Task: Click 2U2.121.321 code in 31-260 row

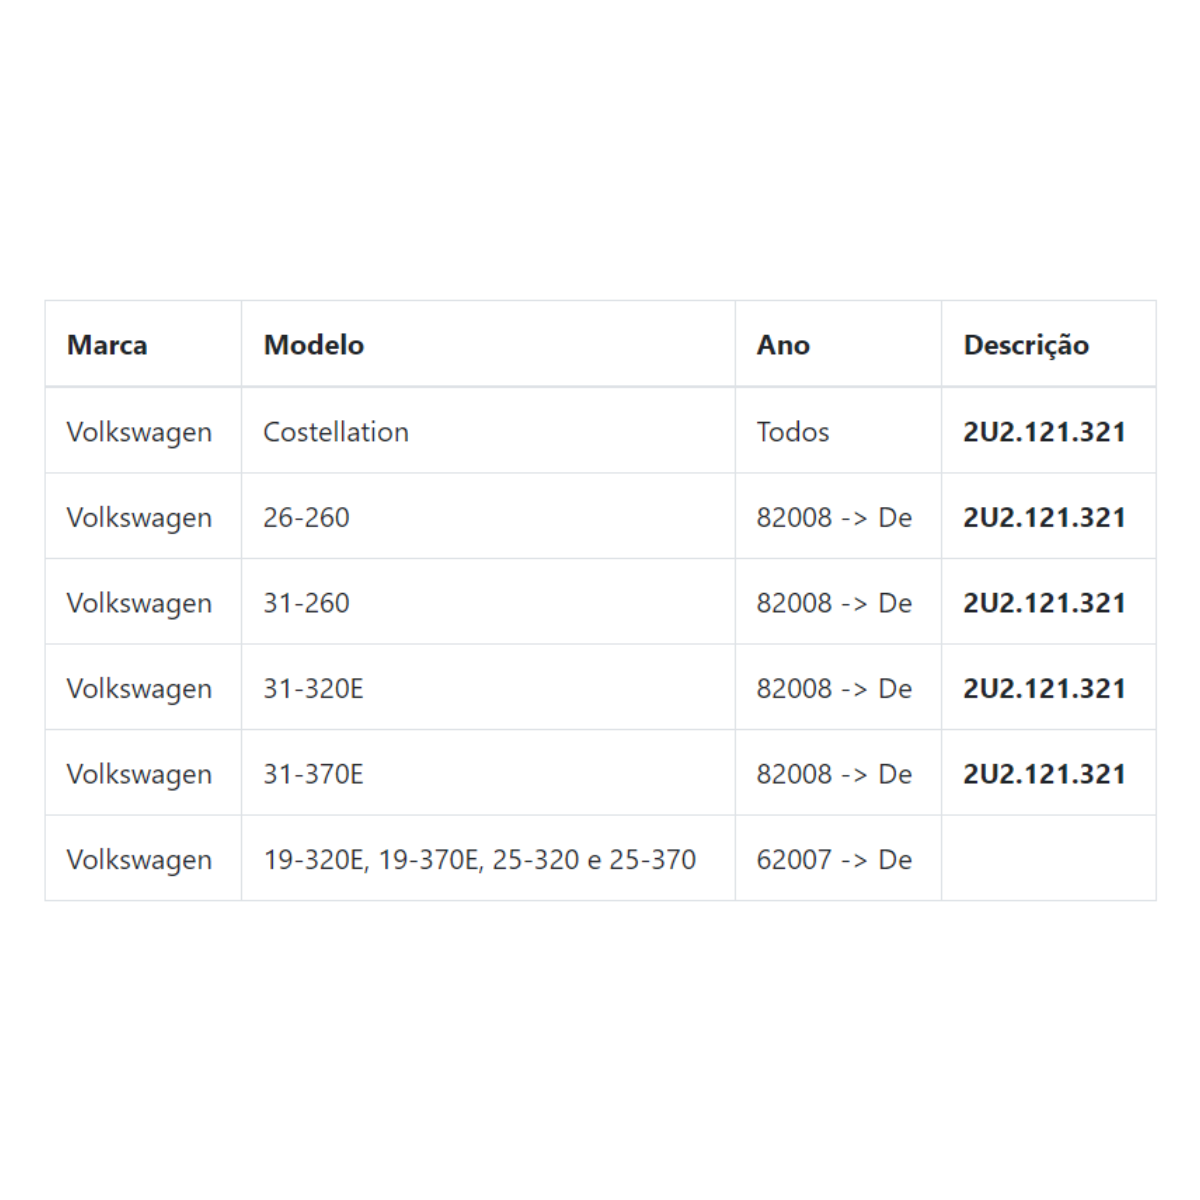Action: [1044, 602]
